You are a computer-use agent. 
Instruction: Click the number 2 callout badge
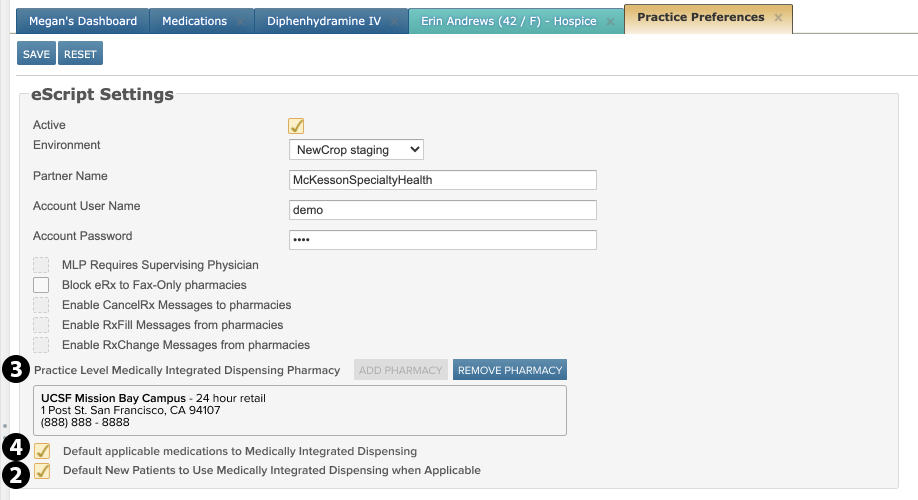pos(15,473)
